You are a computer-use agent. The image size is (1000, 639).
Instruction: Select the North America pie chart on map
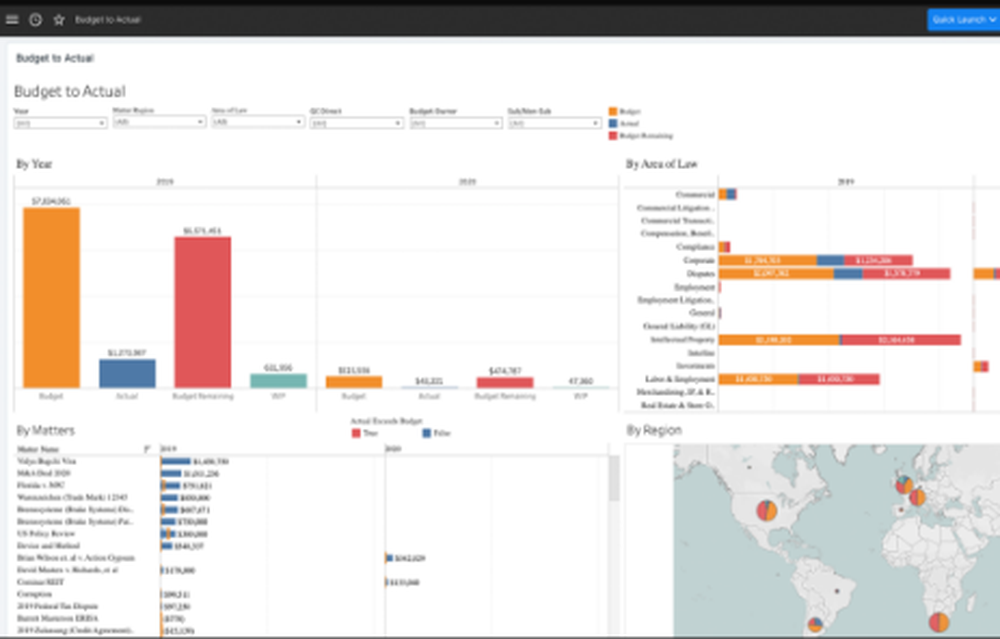(767, 510)
